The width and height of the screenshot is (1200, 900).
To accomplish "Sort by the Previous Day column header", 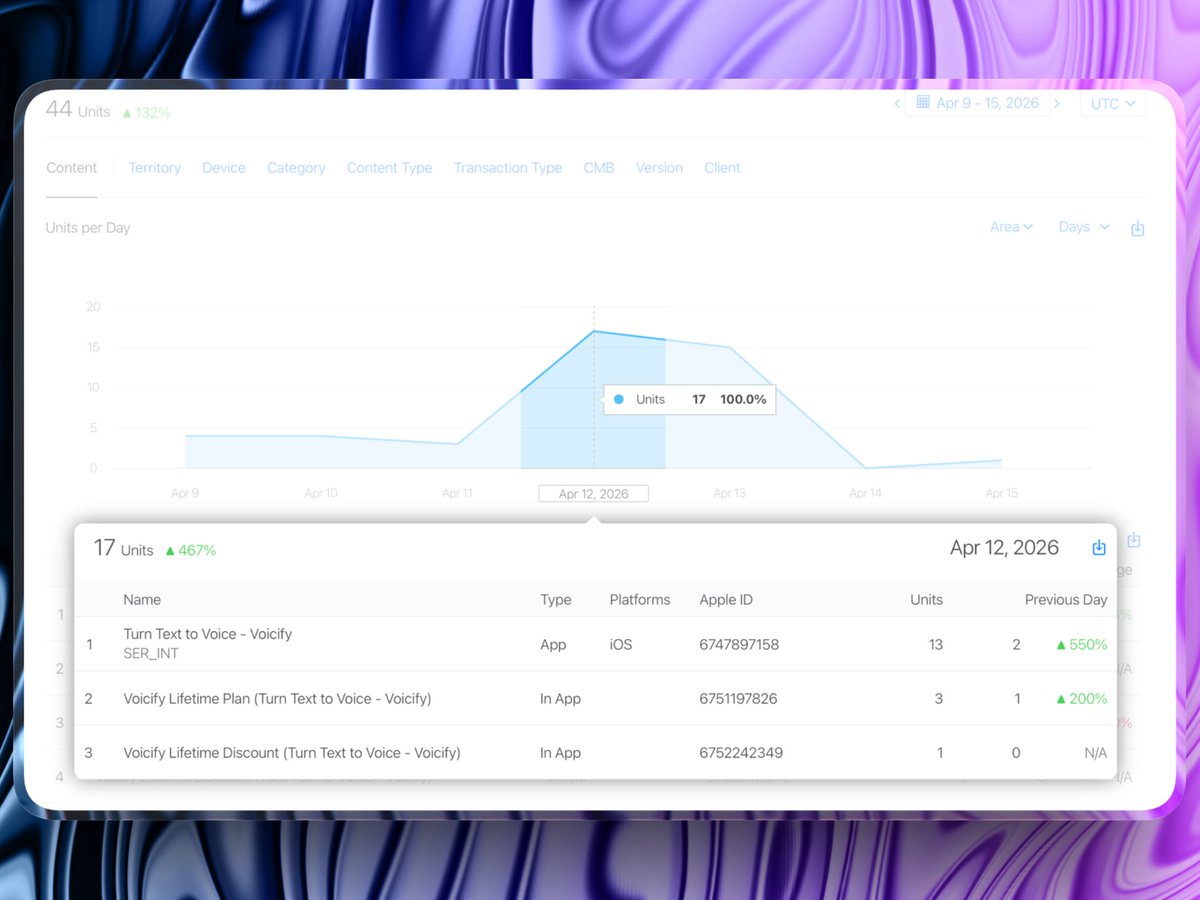I will pos(1066,600).
